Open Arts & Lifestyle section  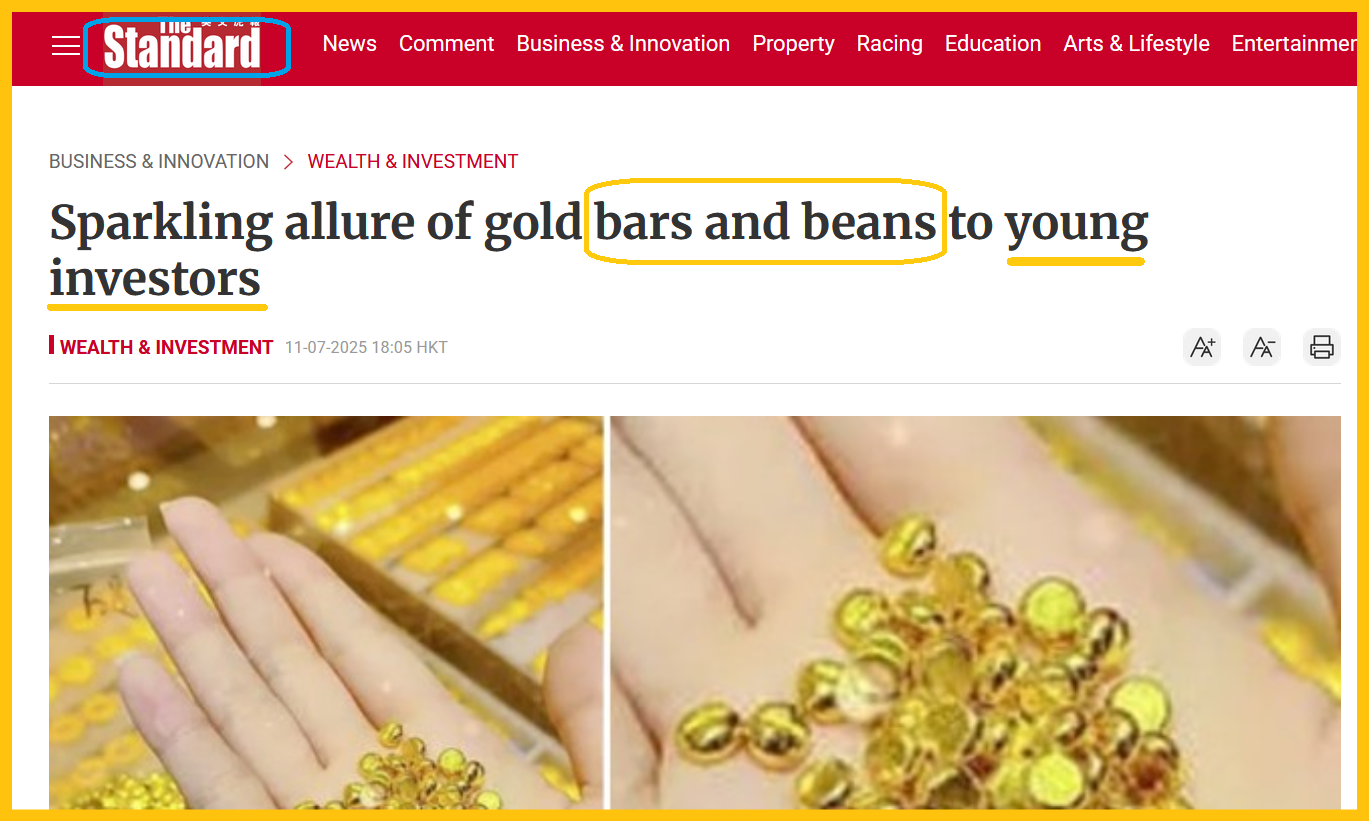pos(1136,44)
